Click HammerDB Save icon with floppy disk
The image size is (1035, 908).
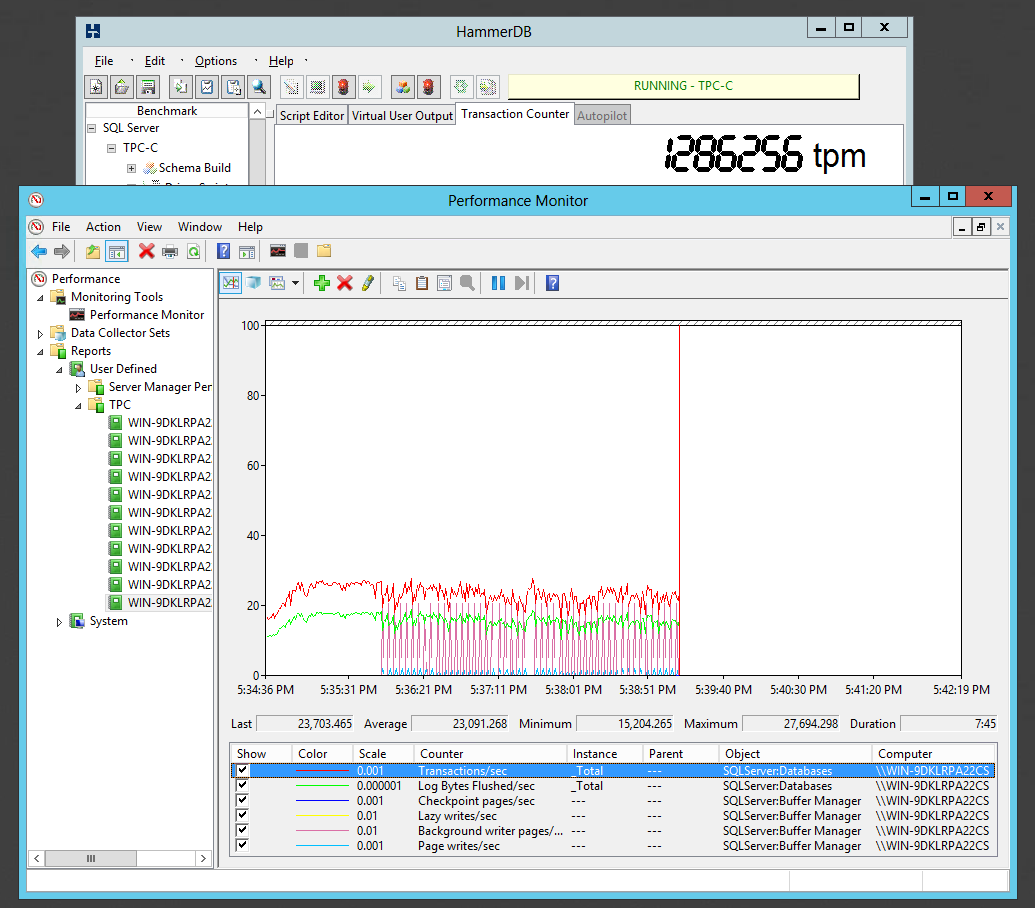149,86
